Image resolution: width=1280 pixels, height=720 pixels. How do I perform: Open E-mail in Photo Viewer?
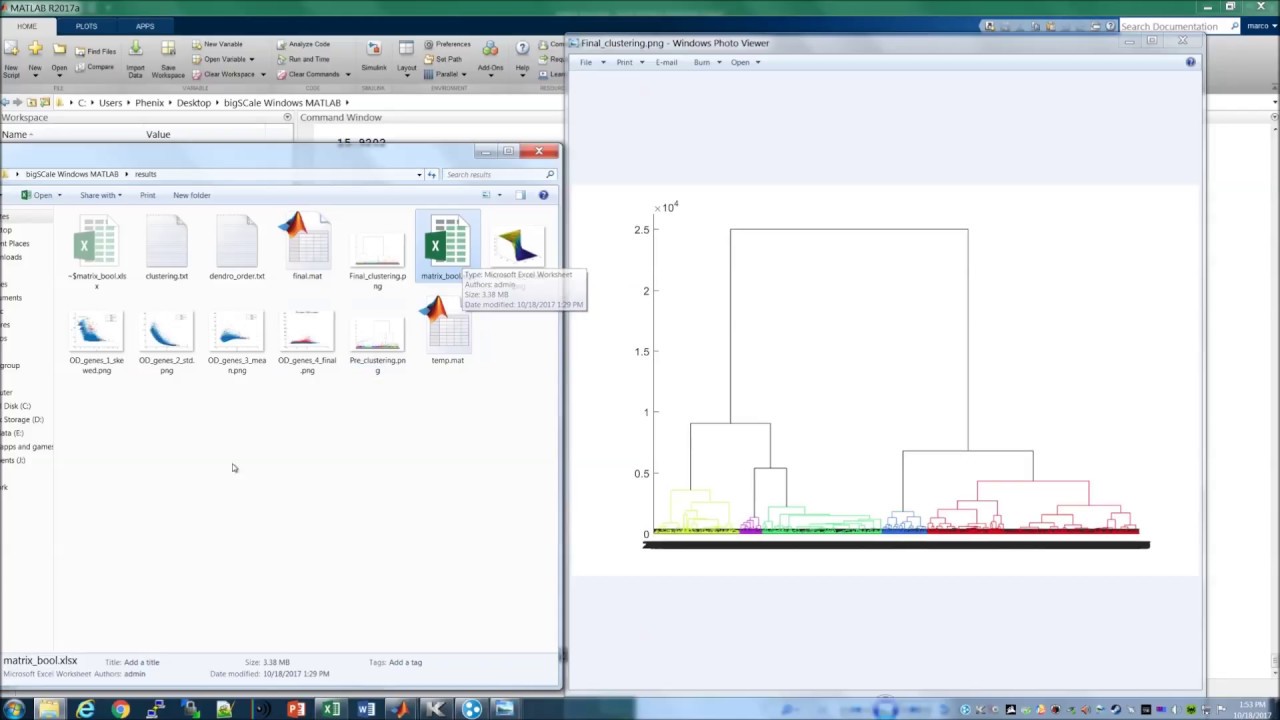666,62
